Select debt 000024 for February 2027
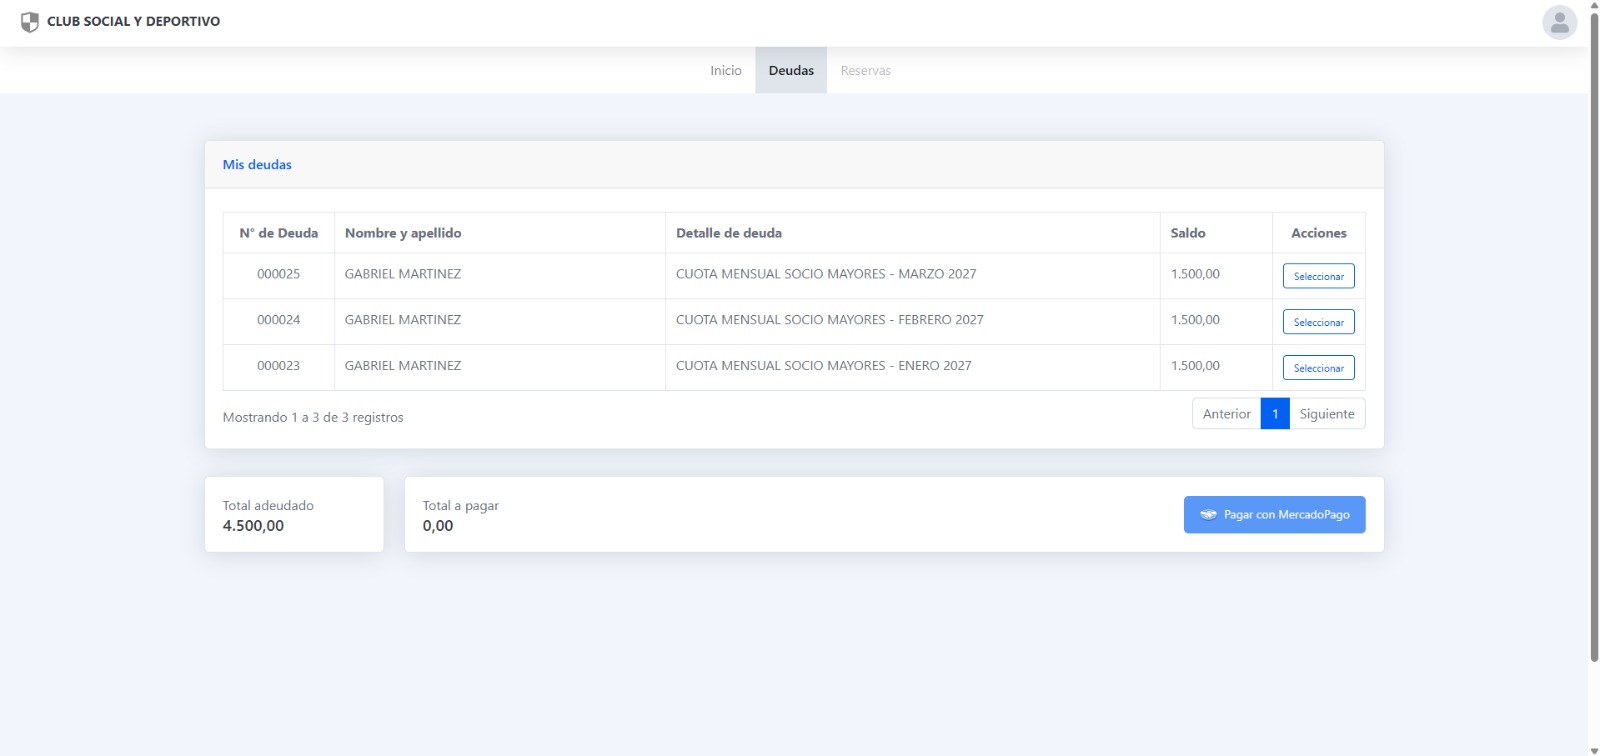This screenshot has height=756, width=1600. coord(1318,322)
